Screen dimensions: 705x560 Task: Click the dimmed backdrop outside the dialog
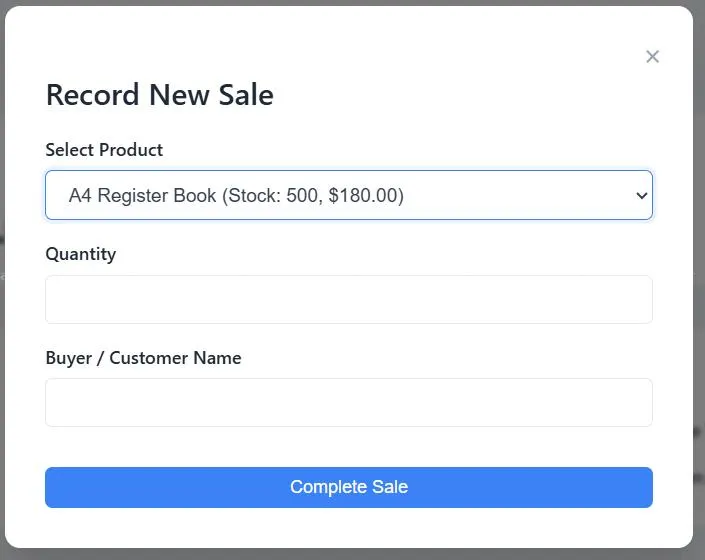tap(699, 300)
